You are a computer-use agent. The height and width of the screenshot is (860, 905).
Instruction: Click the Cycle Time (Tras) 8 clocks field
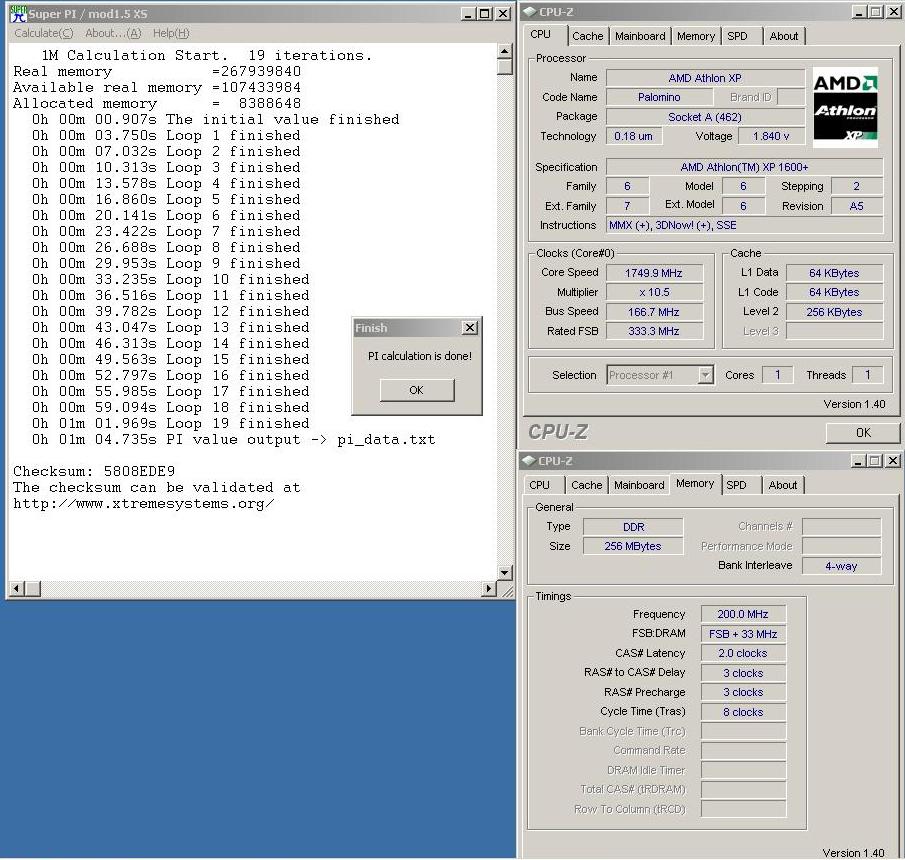pos(743,712)
